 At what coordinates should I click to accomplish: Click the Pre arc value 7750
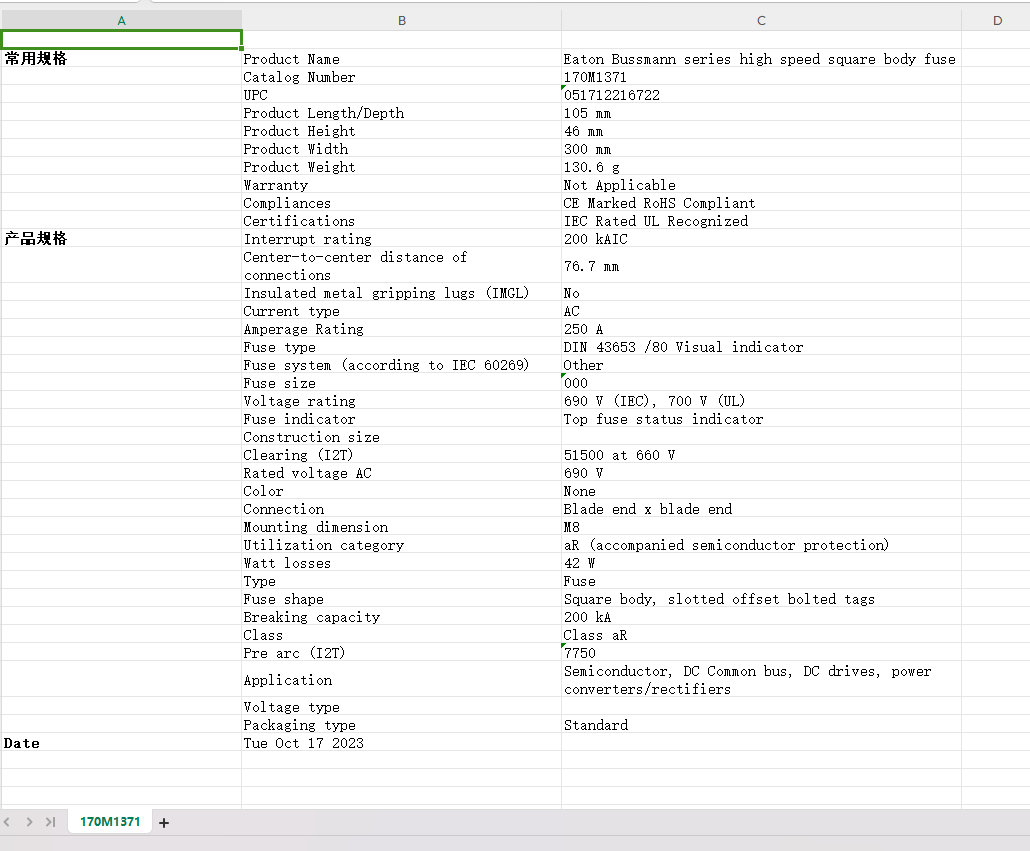tap(761, 653)
